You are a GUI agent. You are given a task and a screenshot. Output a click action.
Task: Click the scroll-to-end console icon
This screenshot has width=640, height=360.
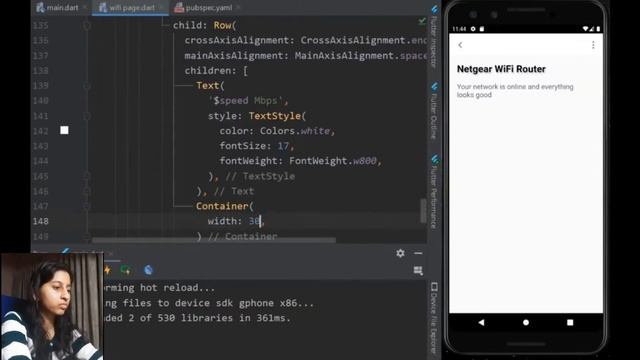click(418, 271)
